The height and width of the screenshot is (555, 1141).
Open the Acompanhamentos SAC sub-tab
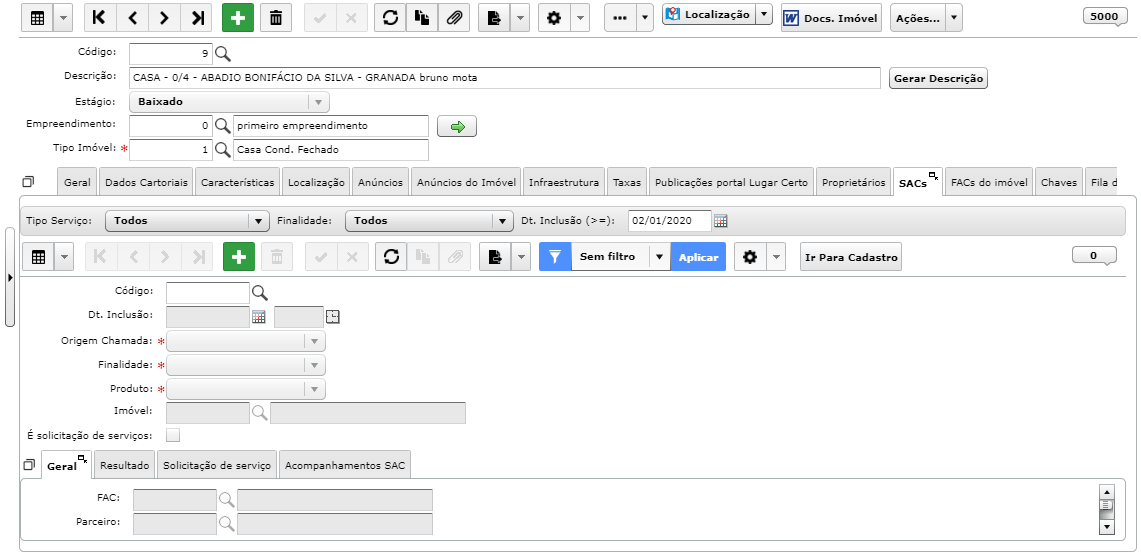(345, 466)
